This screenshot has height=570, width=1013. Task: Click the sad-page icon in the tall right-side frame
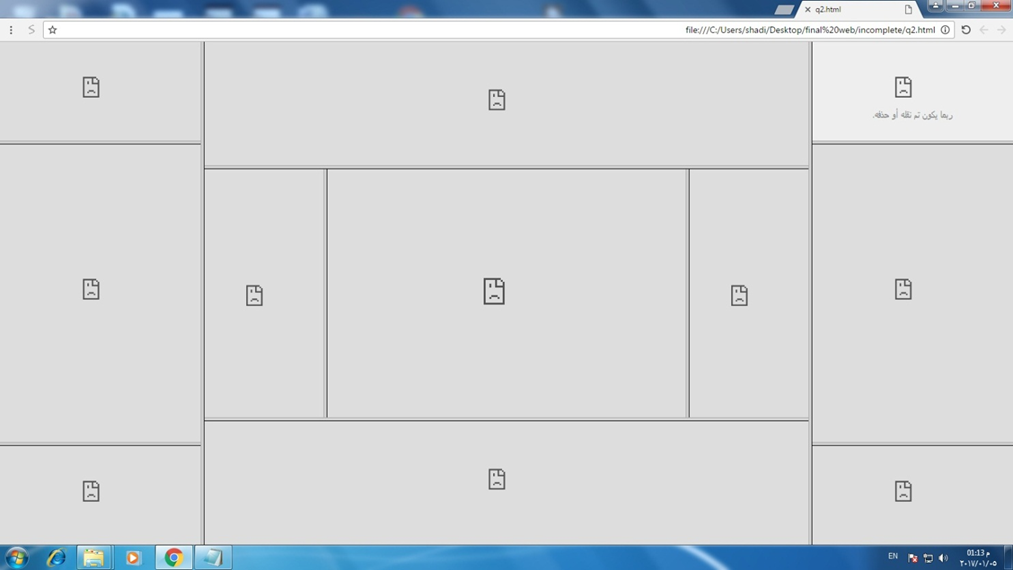click(x=903, y=289)
